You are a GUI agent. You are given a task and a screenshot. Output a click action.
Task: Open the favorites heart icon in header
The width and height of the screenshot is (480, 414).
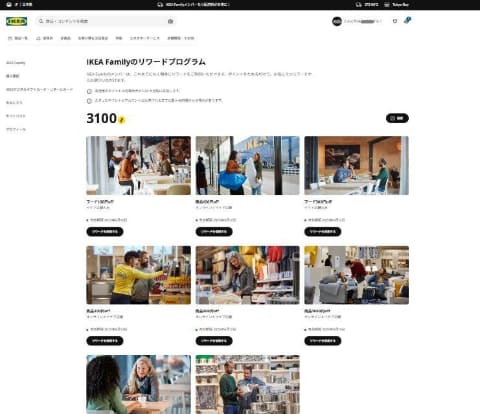click(x=395, y=21)
